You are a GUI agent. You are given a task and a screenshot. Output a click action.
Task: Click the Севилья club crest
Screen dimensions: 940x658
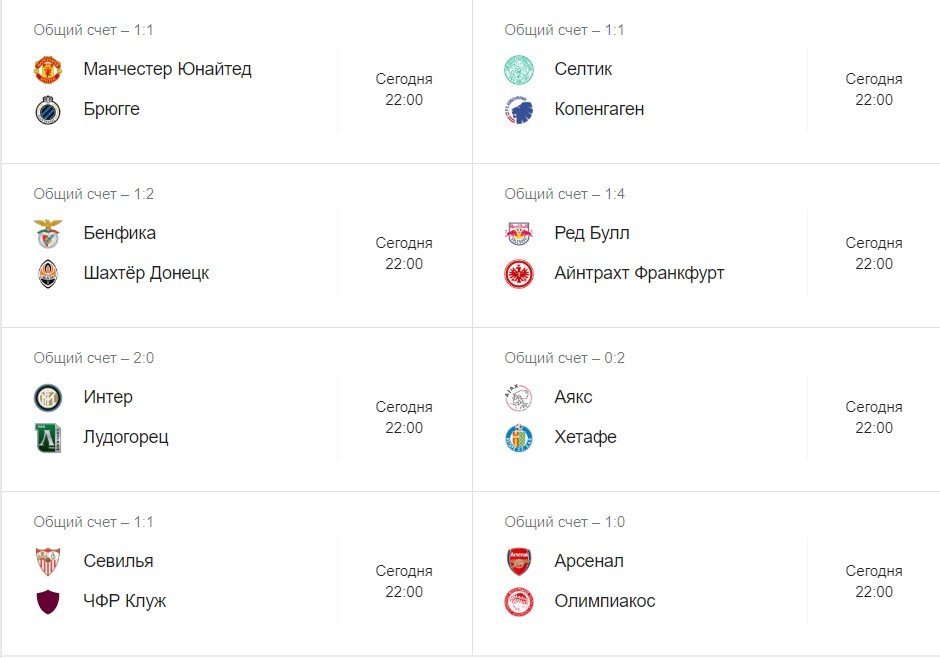click(x=48, y=561)
